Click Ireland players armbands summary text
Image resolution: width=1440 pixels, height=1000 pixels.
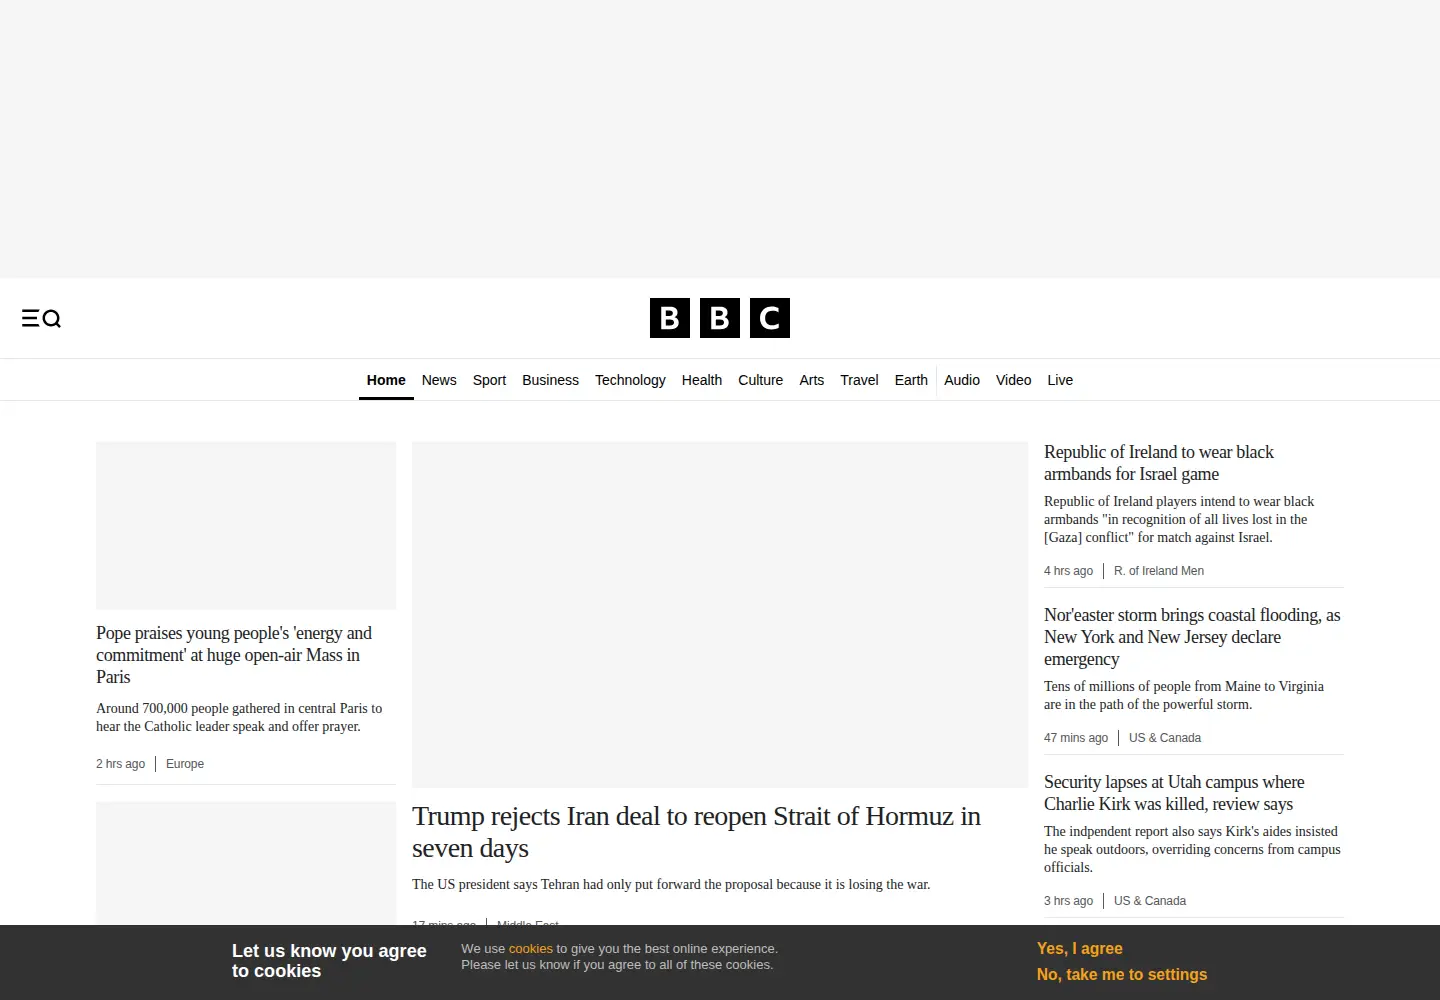[x=1179, y=519]
